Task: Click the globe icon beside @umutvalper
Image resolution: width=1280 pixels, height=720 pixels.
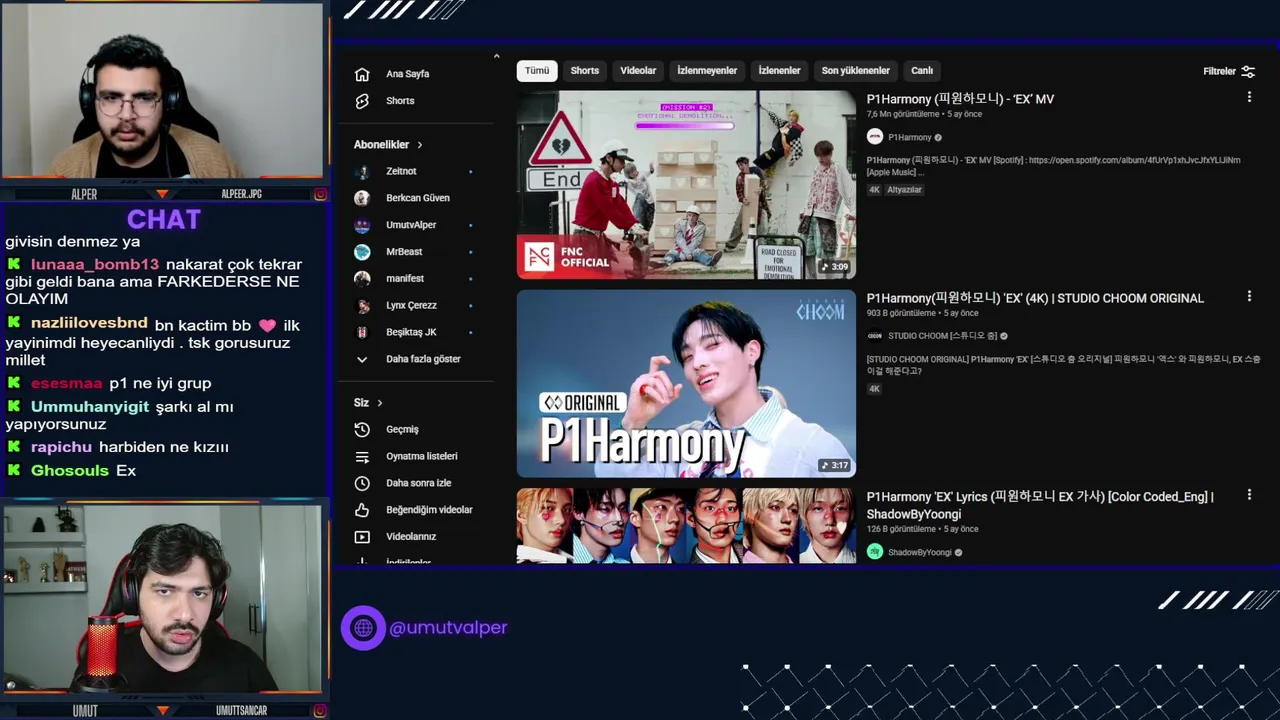Action: 363,628
